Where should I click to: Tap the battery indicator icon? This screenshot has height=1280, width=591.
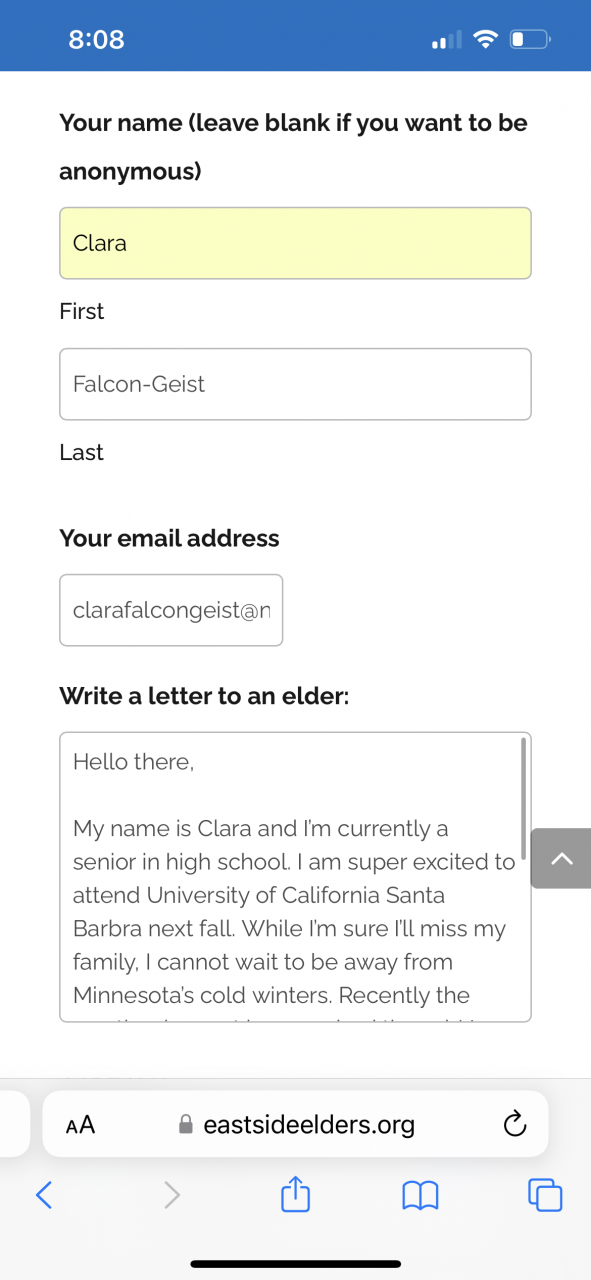[529, 40]
